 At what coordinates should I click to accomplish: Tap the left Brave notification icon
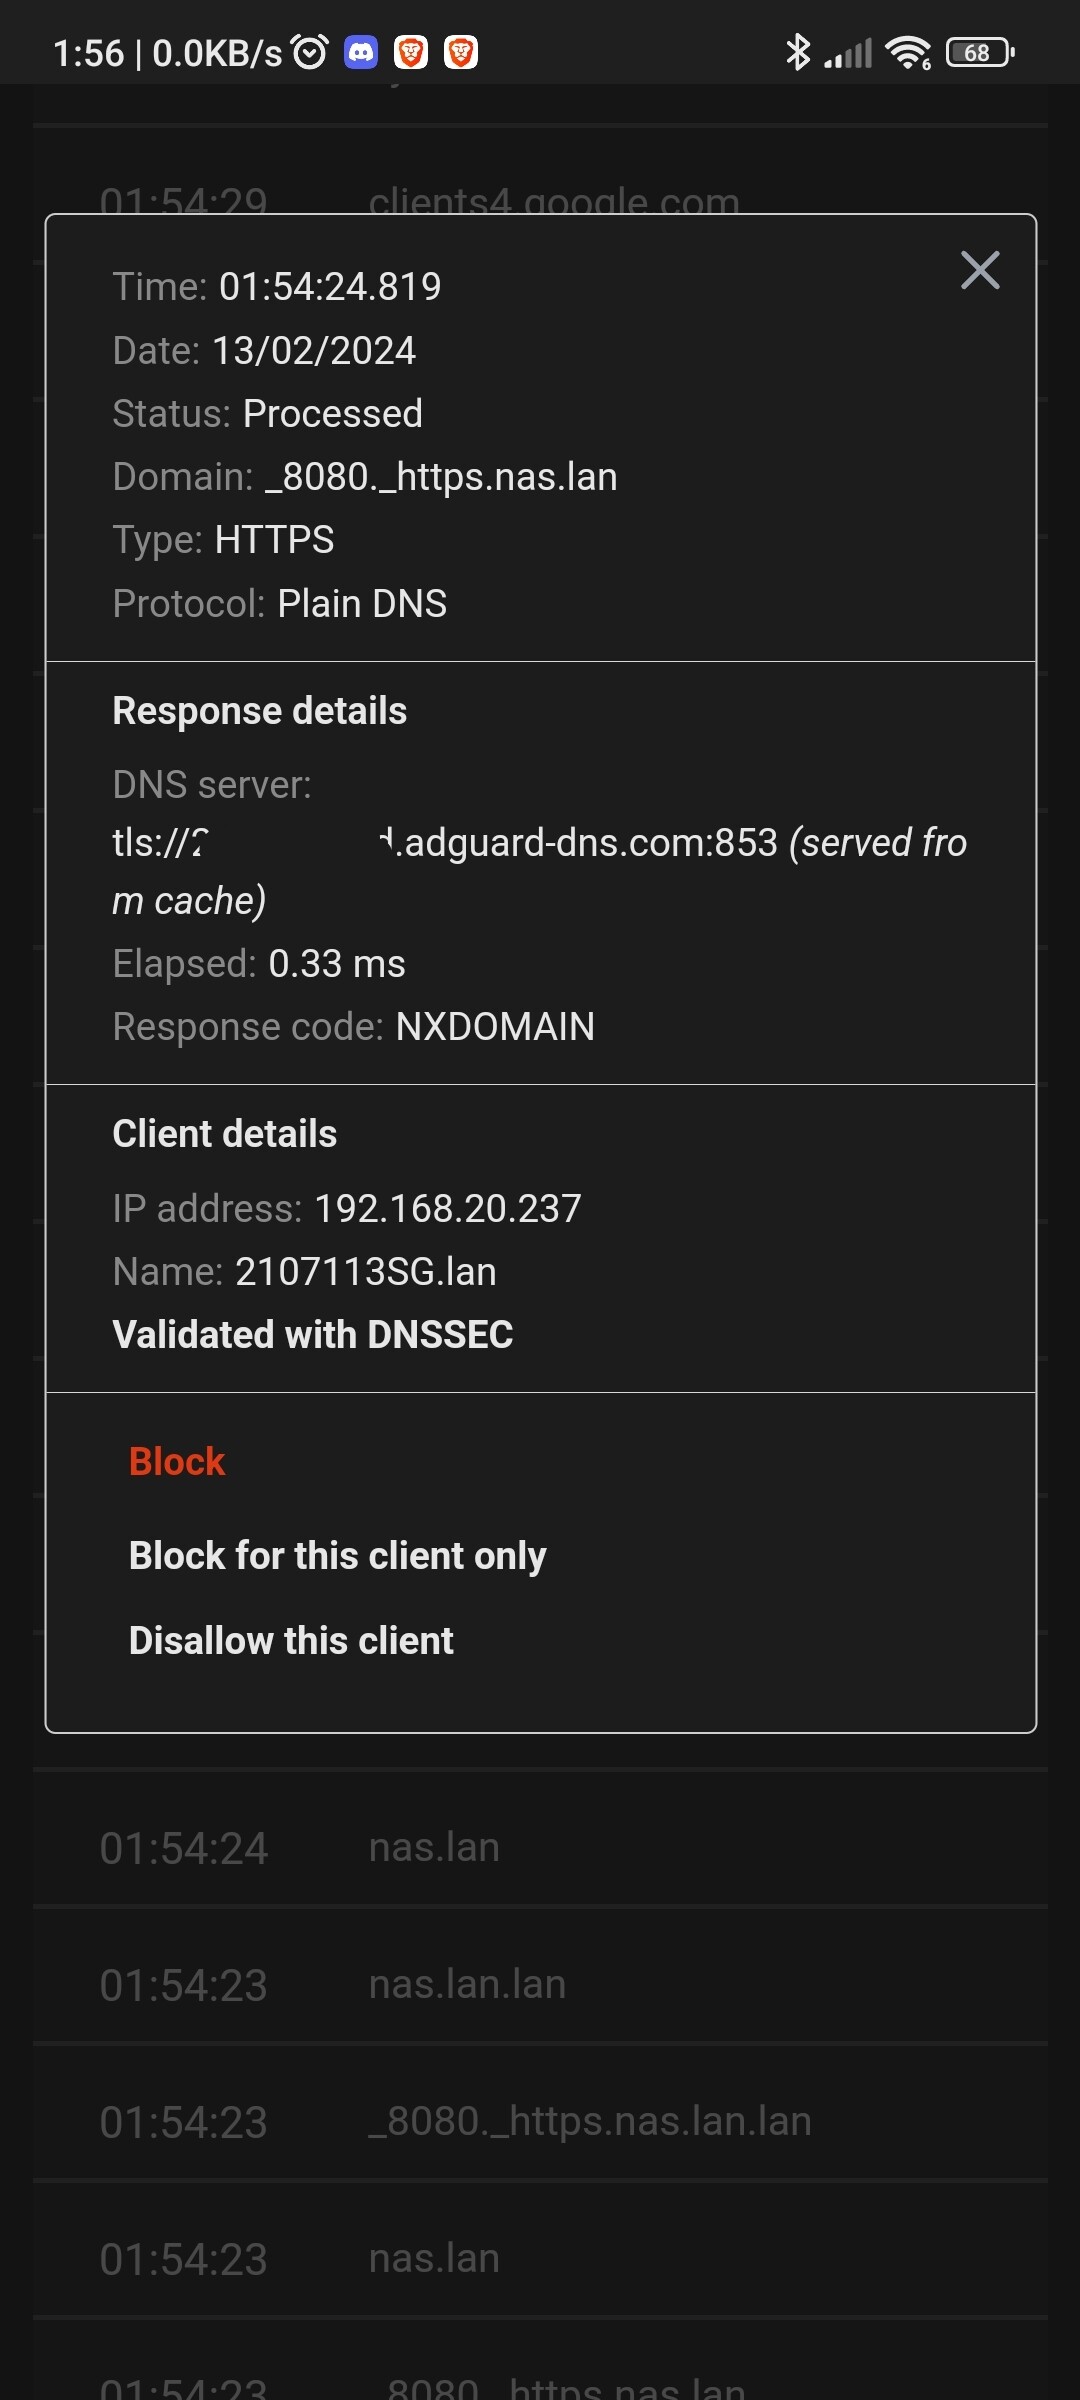click(x=411, y=52)
